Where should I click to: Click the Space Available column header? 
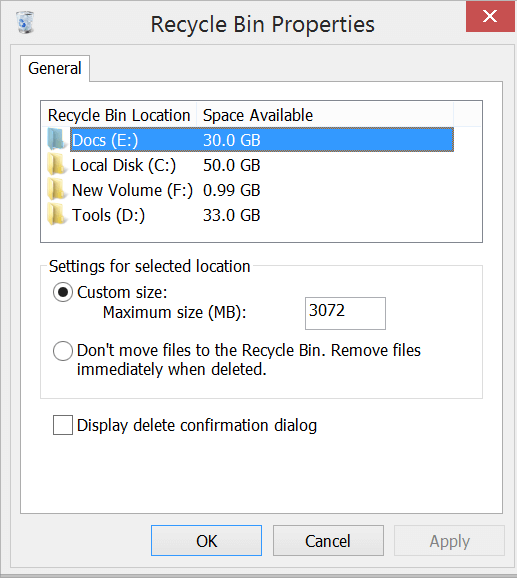pos(325,115)
